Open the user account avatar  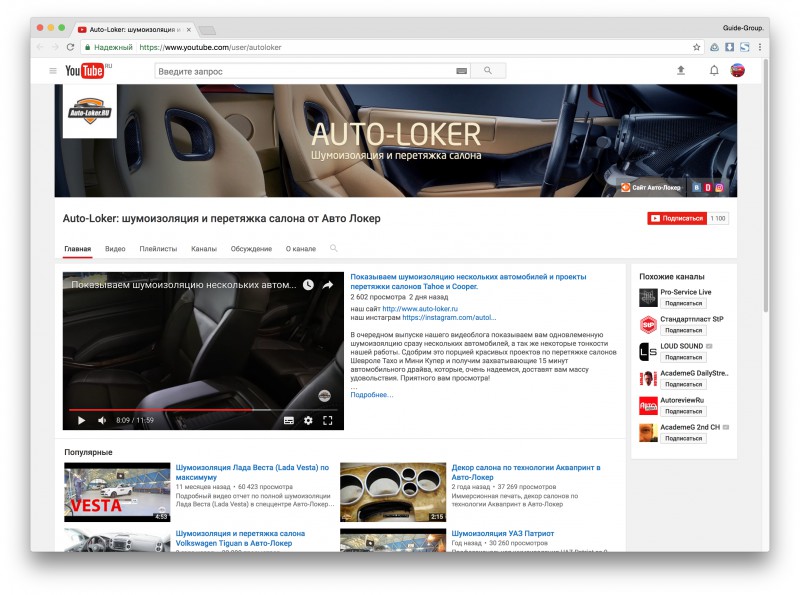[737, 70]
